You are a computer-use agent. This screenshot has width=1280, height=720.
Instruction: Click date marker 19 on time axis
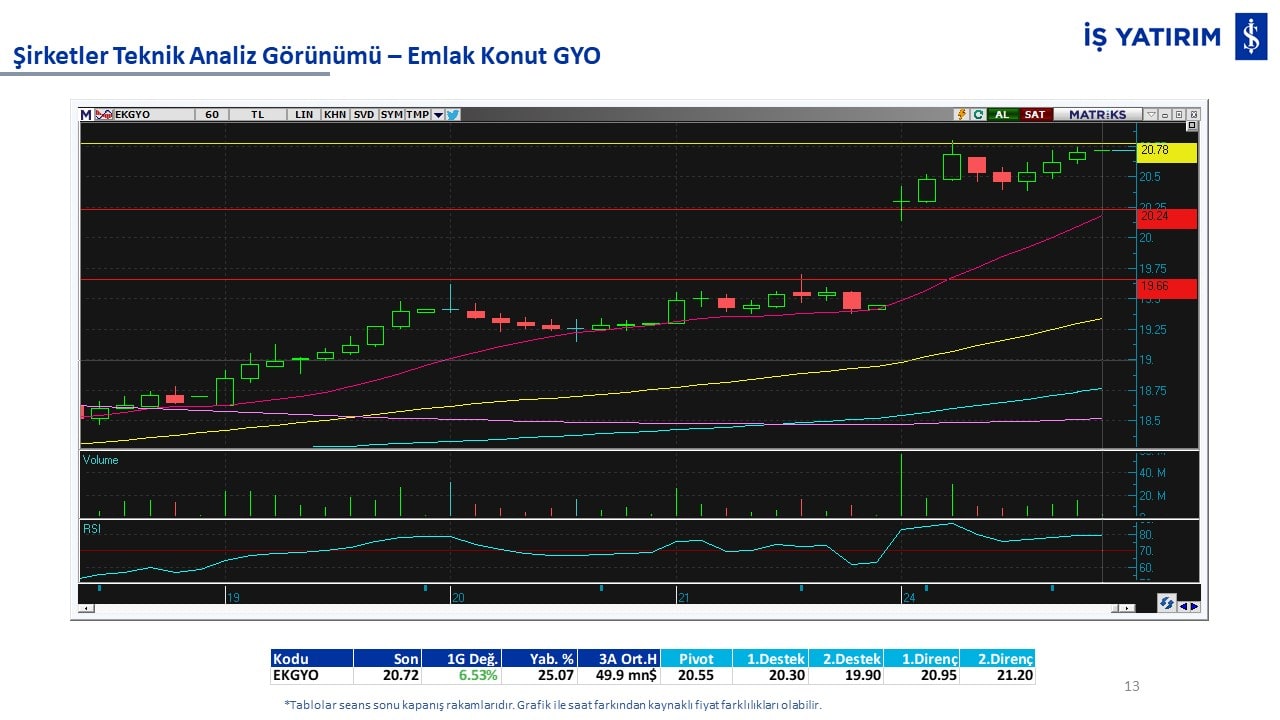(x=233, y=597)
